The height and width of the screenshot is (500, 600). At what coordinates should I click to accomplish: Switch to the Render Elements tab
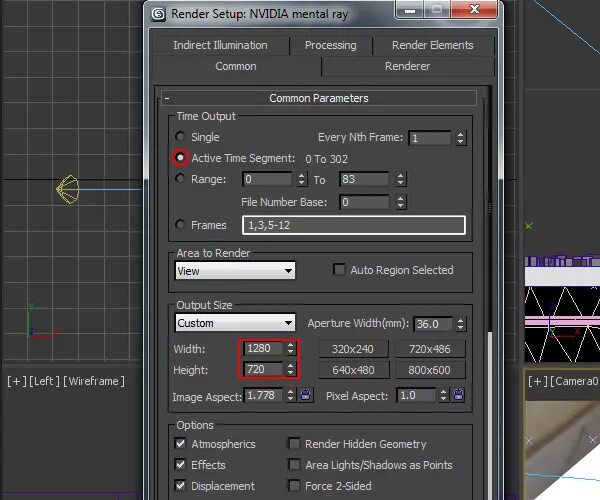click(433, 45)
